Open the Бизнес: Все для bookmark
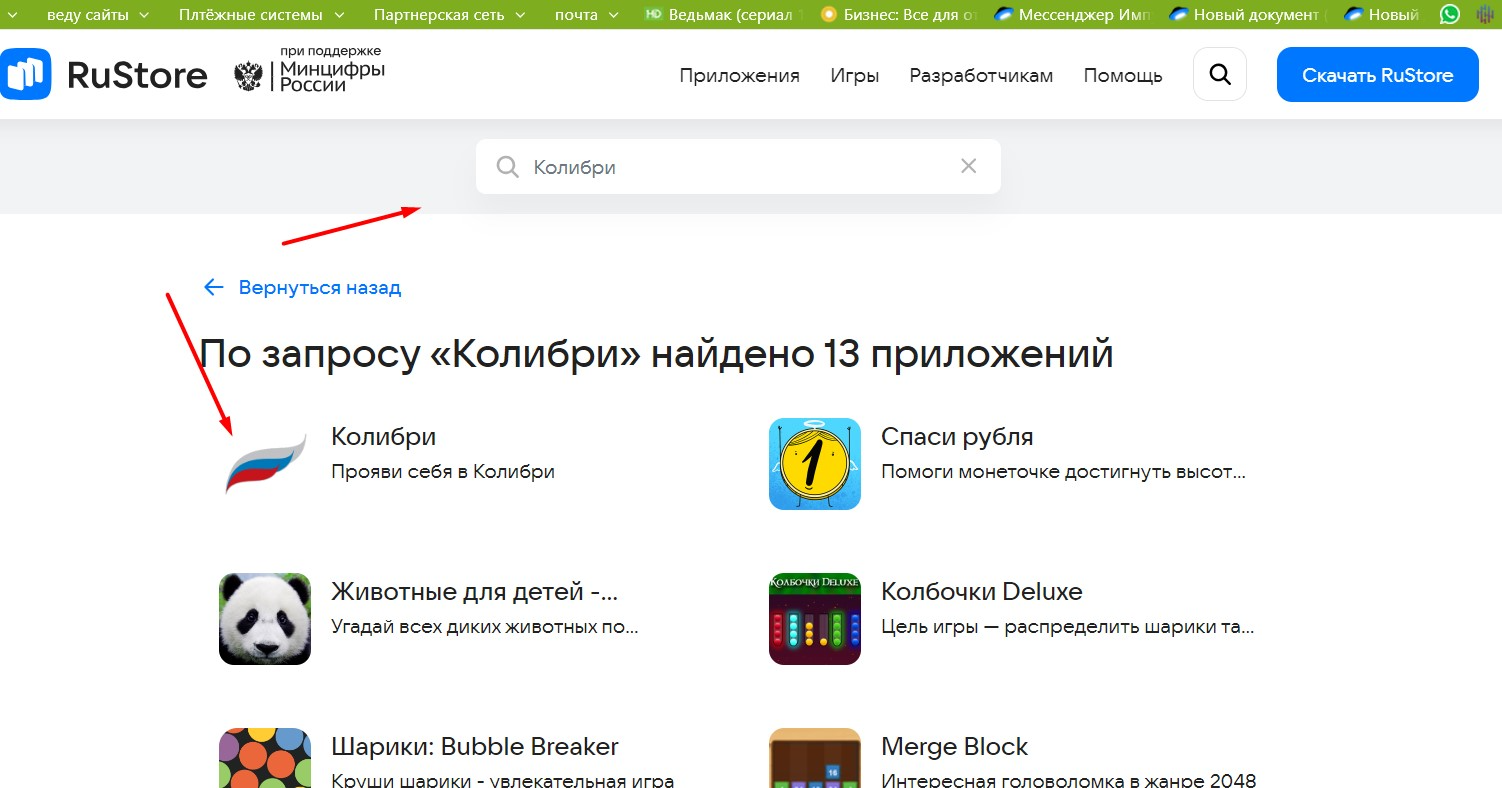This screenshot has height=788, width=1502. (898, 14)
